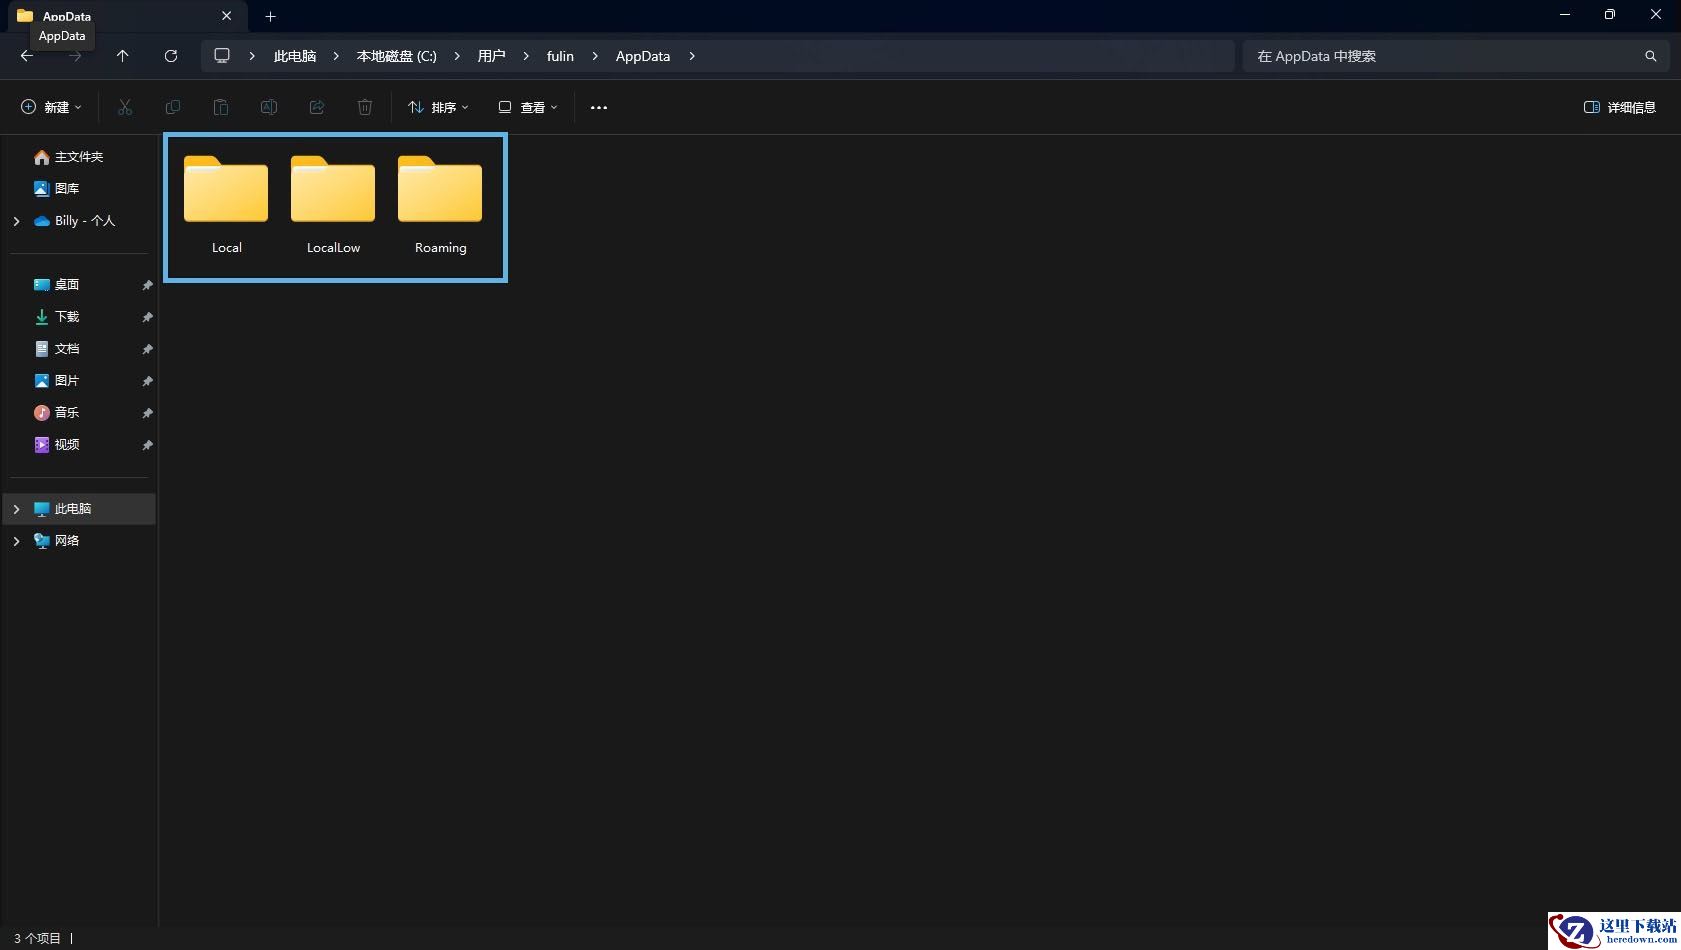1681x950 pixels.
Task: Open 图片 in quick access
Action: pyautogui.click(x=67, y=381)
